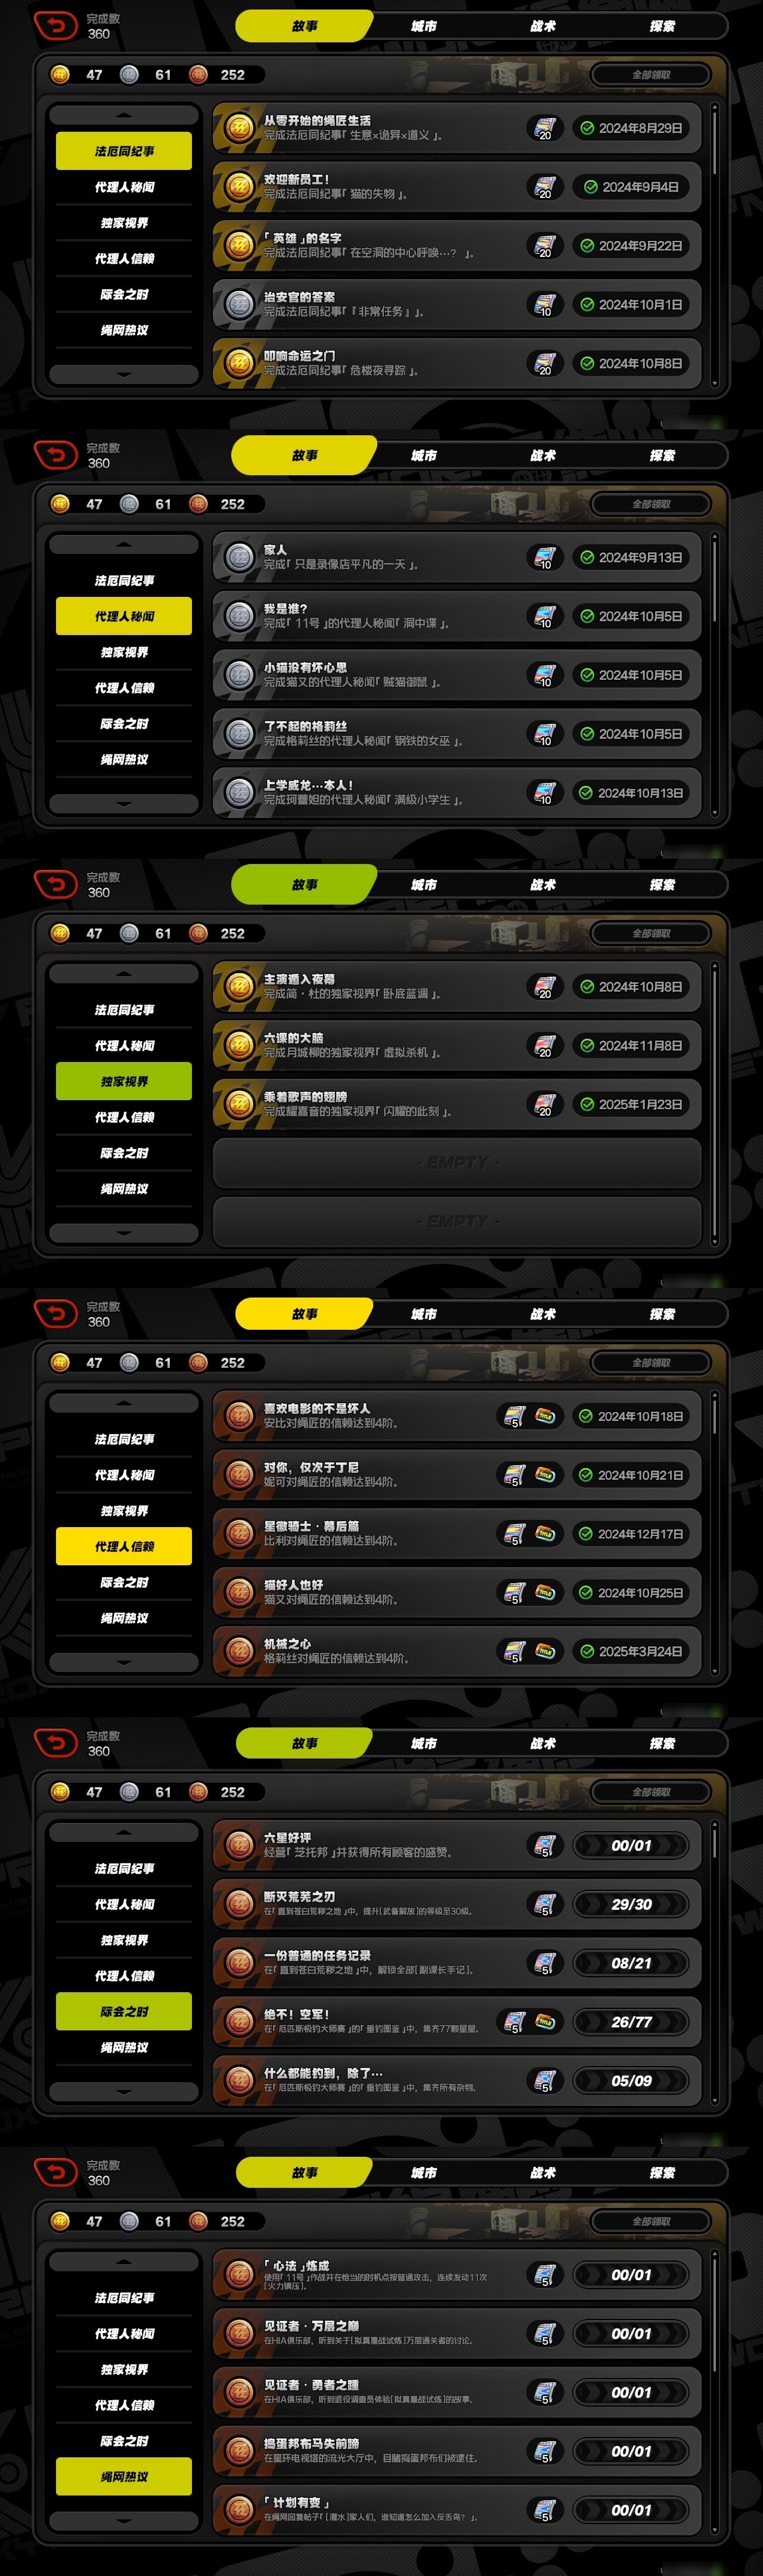
Task: Open the 星徽骑士·幕后篇 achievement entry
Action: click(x=457, y=1533)
